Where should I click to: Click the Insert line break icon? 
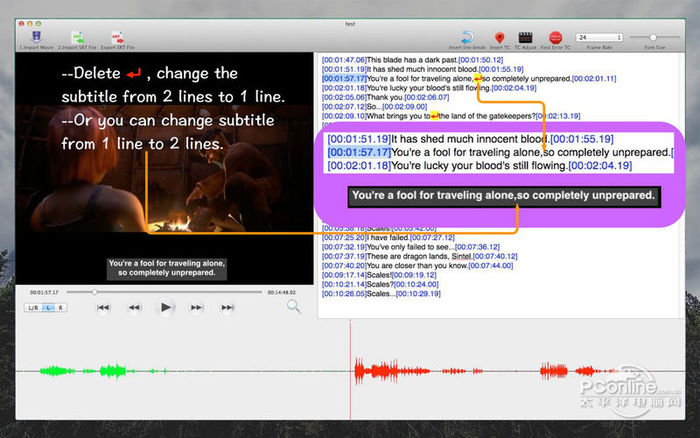(468, 37)
